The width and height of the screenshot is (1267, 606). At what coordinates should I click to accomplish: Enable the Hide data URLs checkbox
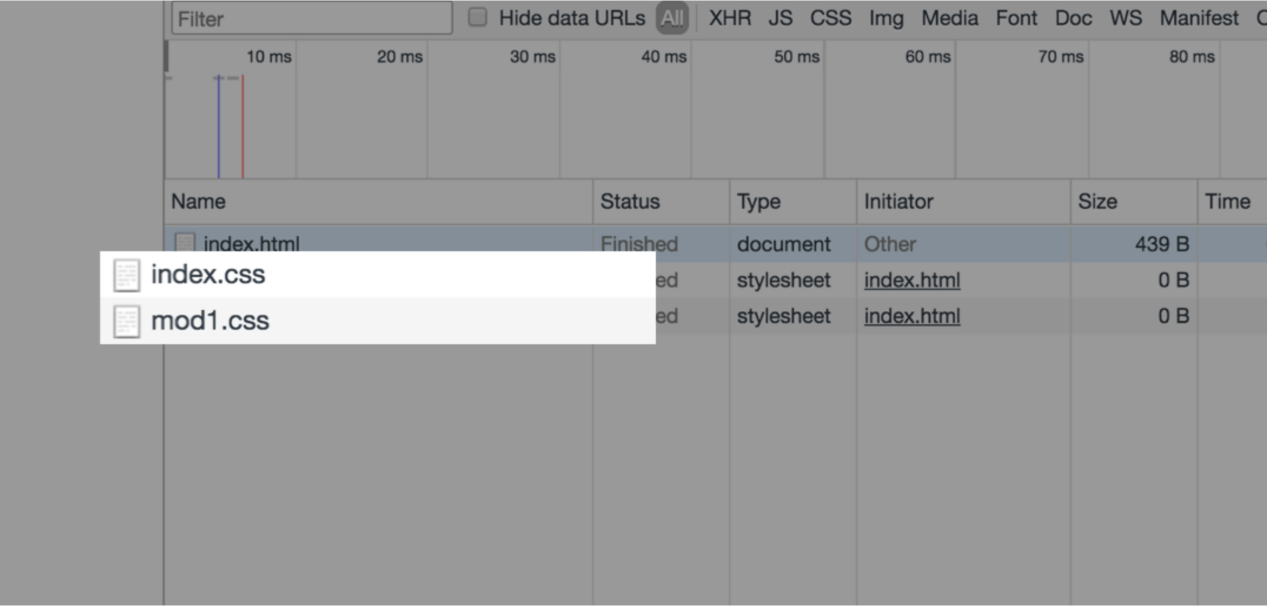(478, 17)
